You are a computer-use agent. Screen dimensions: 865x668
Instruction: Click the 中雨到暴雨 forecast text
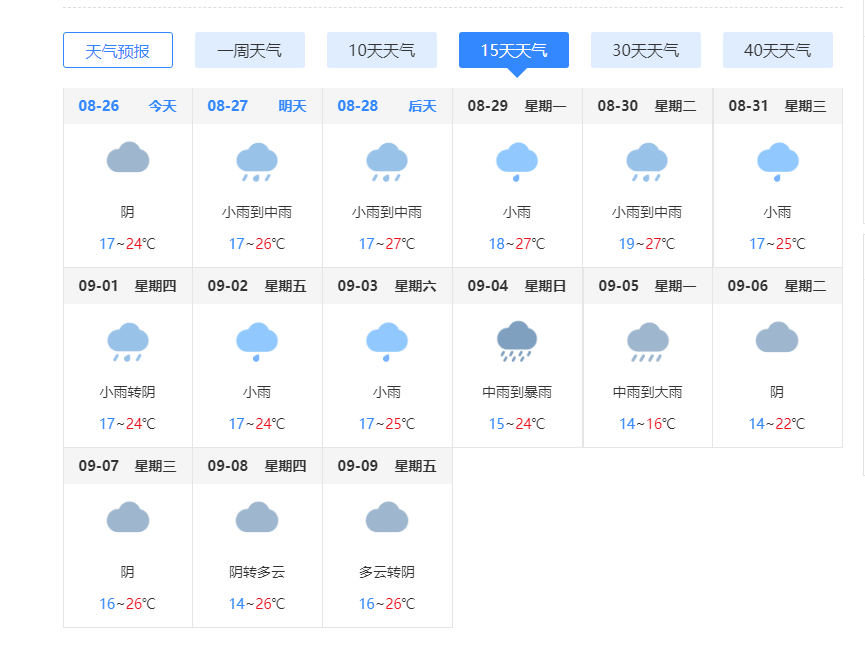pyautogui.click(x=517, y=392)
